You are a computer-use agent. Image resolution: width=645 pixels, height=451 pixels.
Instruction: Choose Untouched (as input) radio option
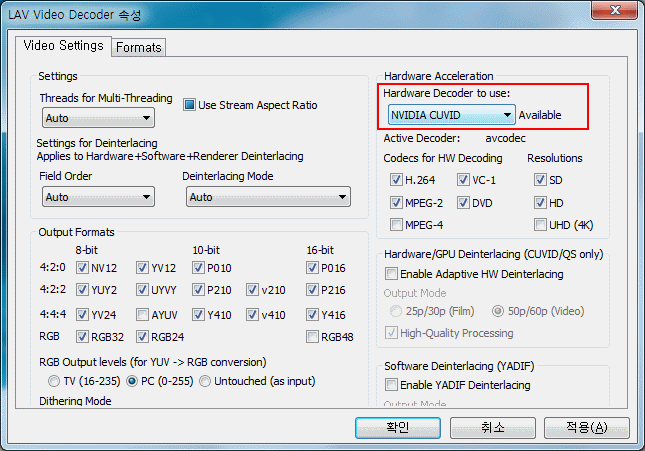205,381
